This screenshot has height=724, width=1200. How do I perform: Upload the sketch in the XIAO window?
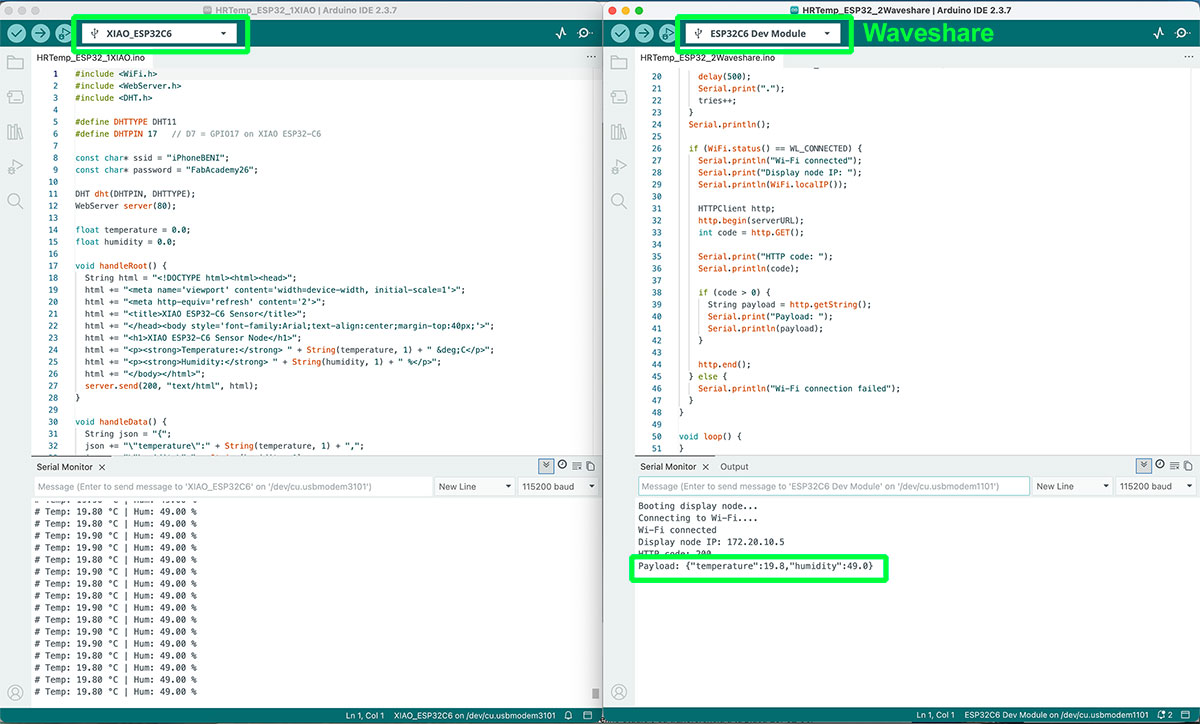[40, 33]
